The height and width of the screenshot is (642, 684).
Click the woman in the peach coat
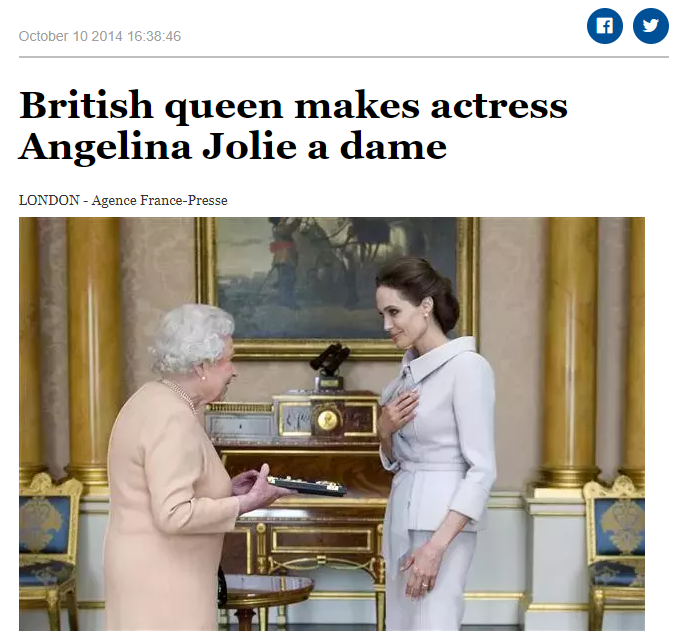181,467
